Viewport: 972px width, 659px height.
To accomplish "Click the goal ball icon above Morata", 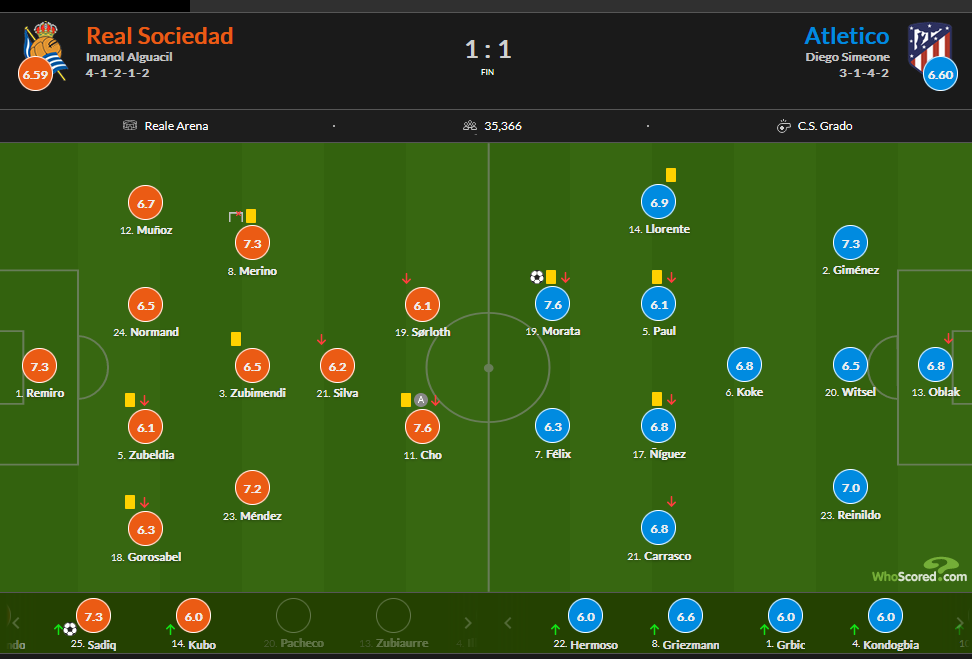I will point(537,277).
